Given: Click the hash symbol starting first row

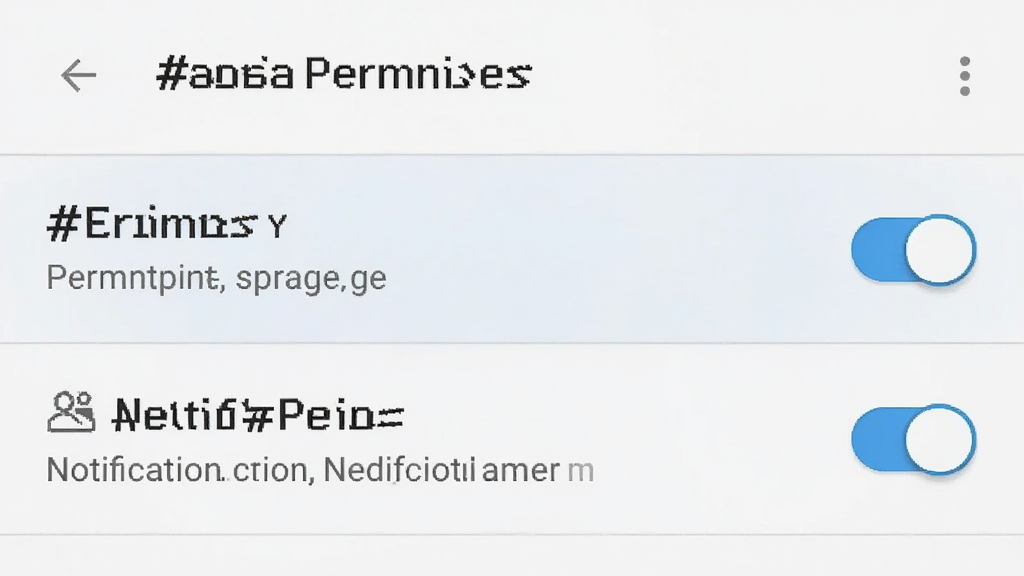Looking at the screenshot, I should [63, 223].
